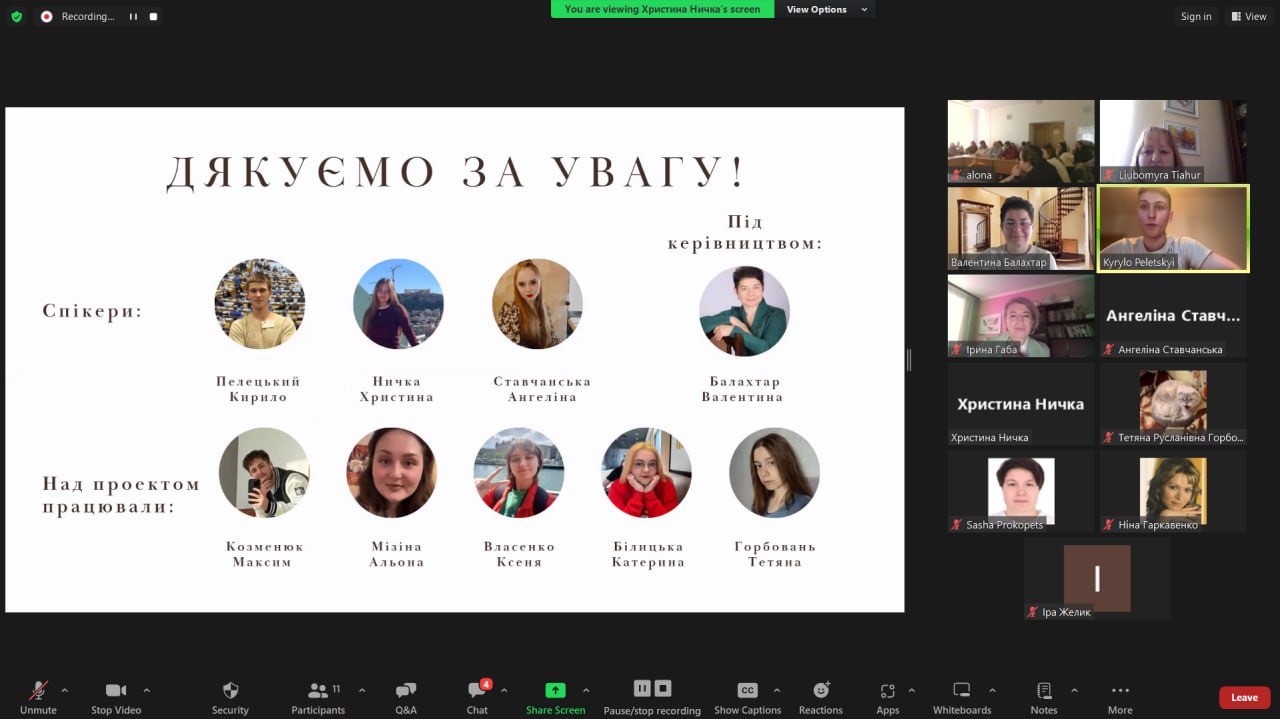Pause recording via top-left indicator
Image resolution: width=1280 pixels, height=719 pixels.
(133, 16)
